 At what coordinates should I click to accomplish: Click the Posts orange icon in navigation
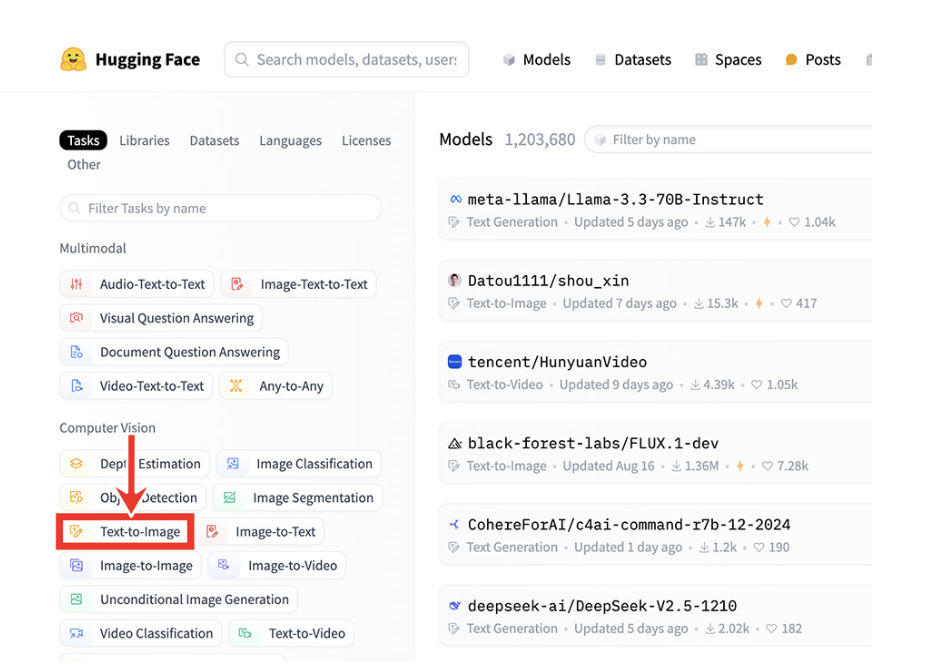pos(791,60)
